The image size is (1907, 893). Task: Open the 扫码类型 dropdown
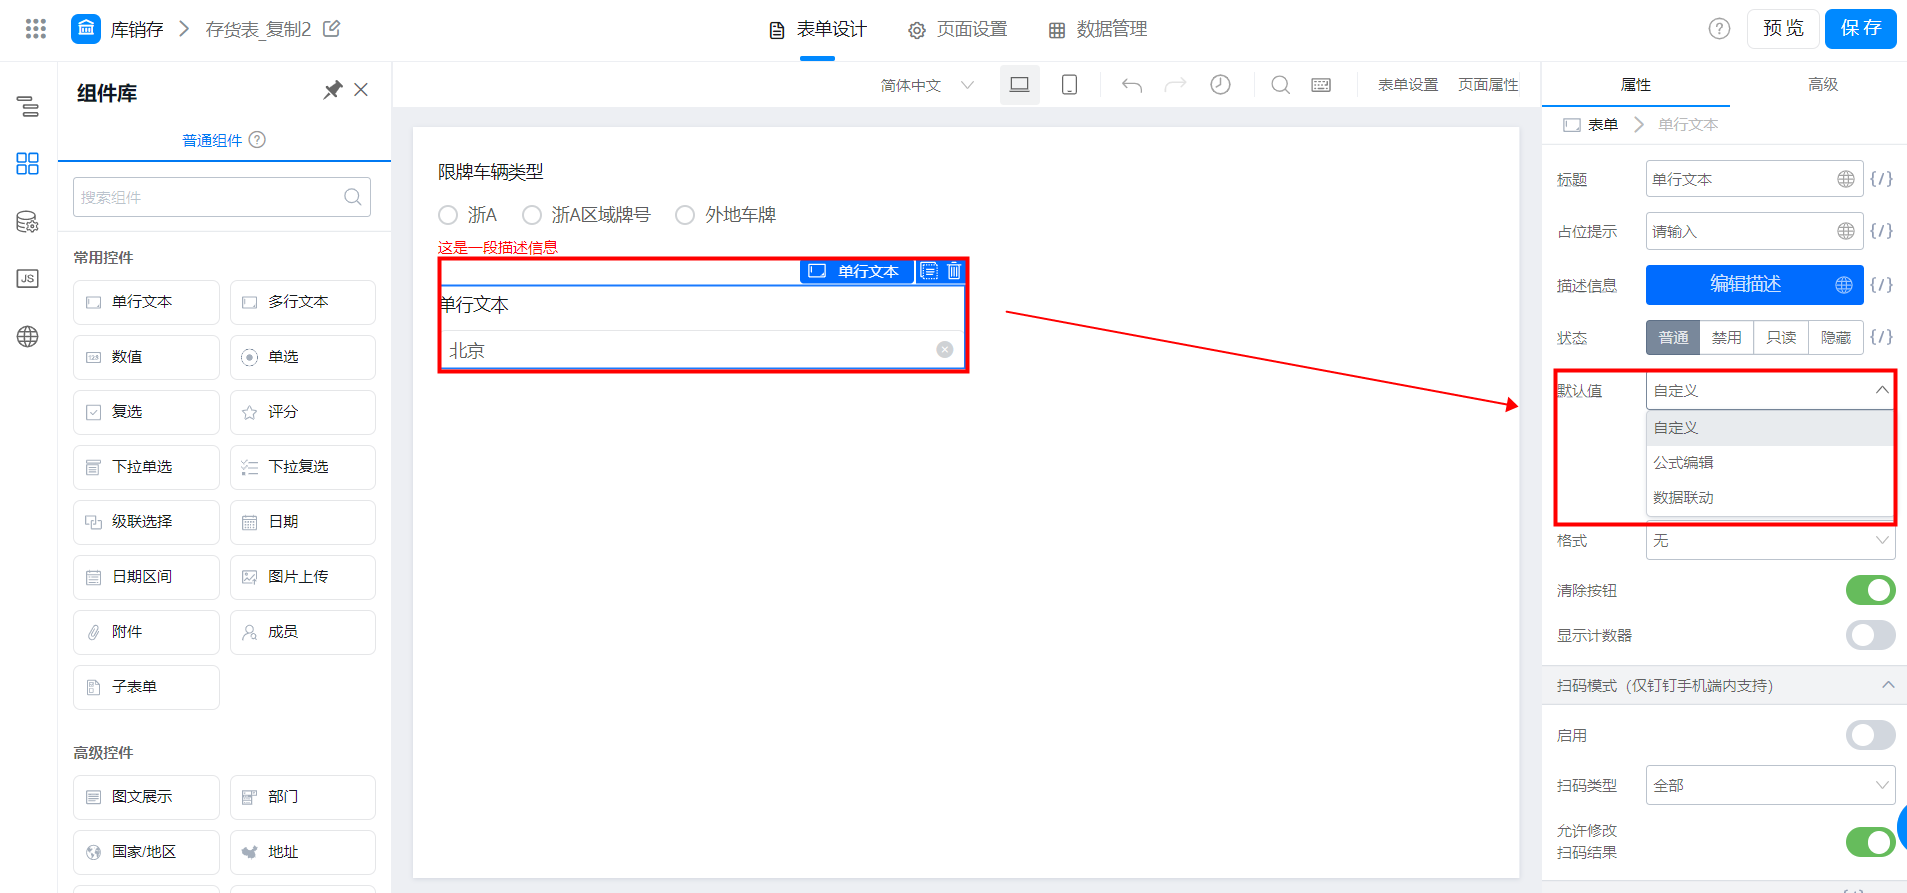[x=1770, y=785]
